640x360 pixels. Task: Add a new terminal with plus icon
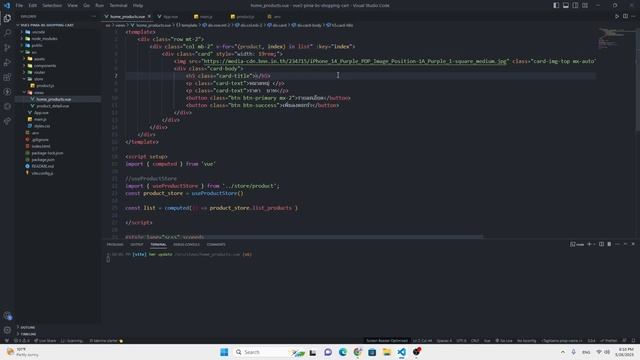click(589, 244)
